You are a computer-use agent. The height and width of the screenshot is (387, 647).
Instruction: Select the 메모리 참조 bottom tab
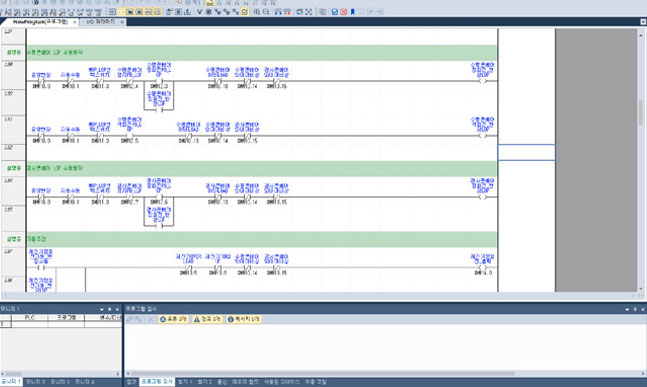245,382
